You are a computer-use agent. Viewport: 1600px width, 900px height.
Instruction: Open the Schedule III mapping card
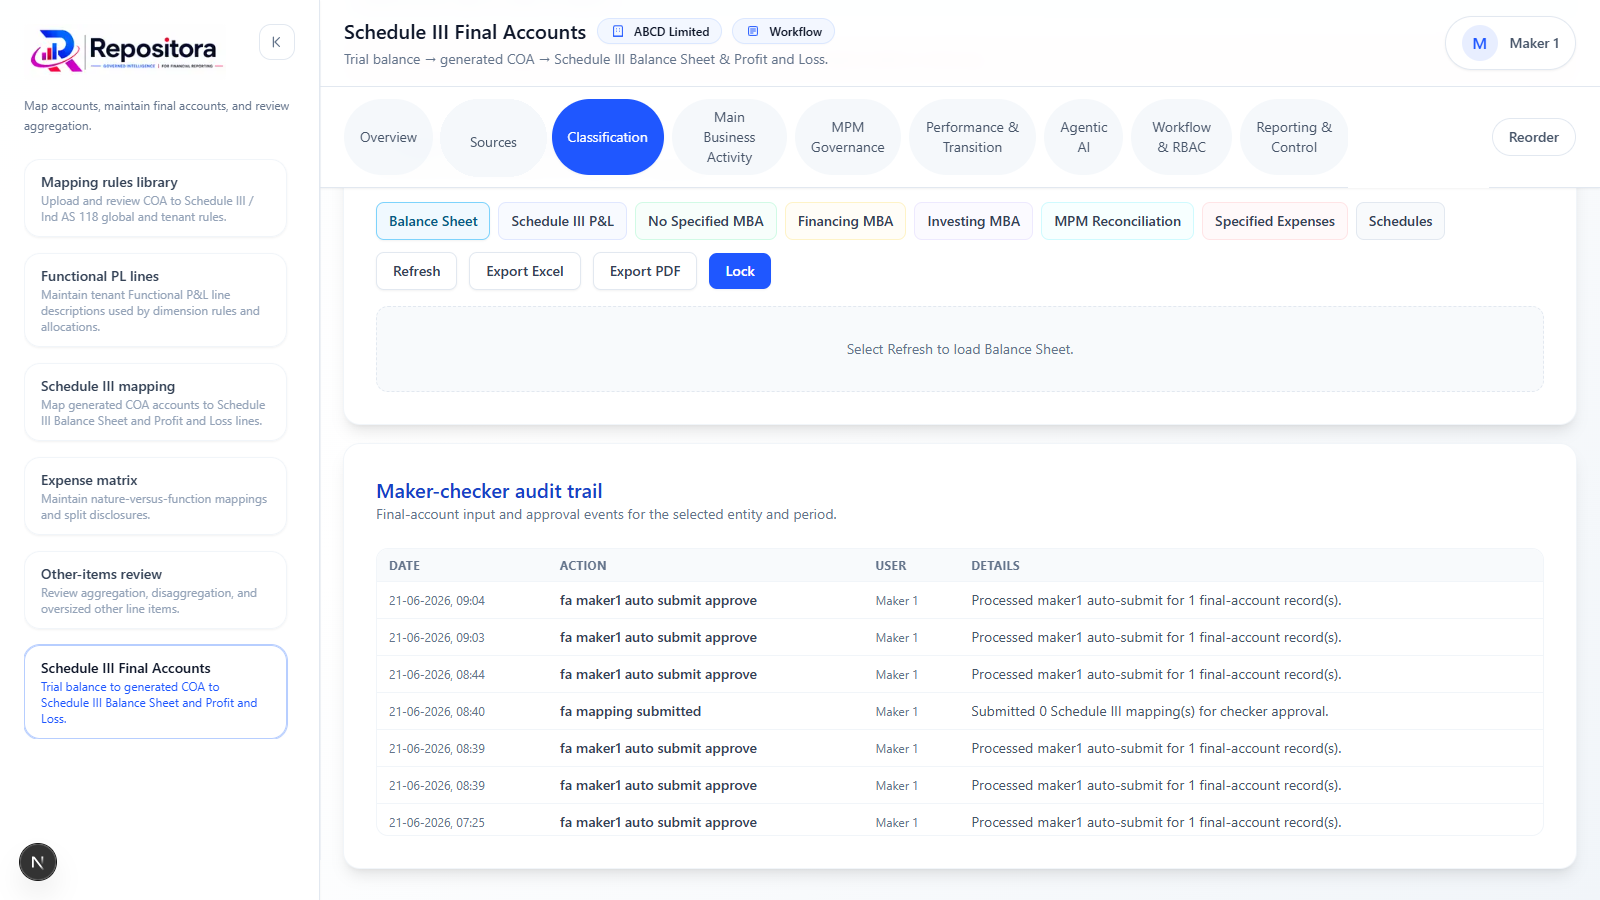[155, 402]
